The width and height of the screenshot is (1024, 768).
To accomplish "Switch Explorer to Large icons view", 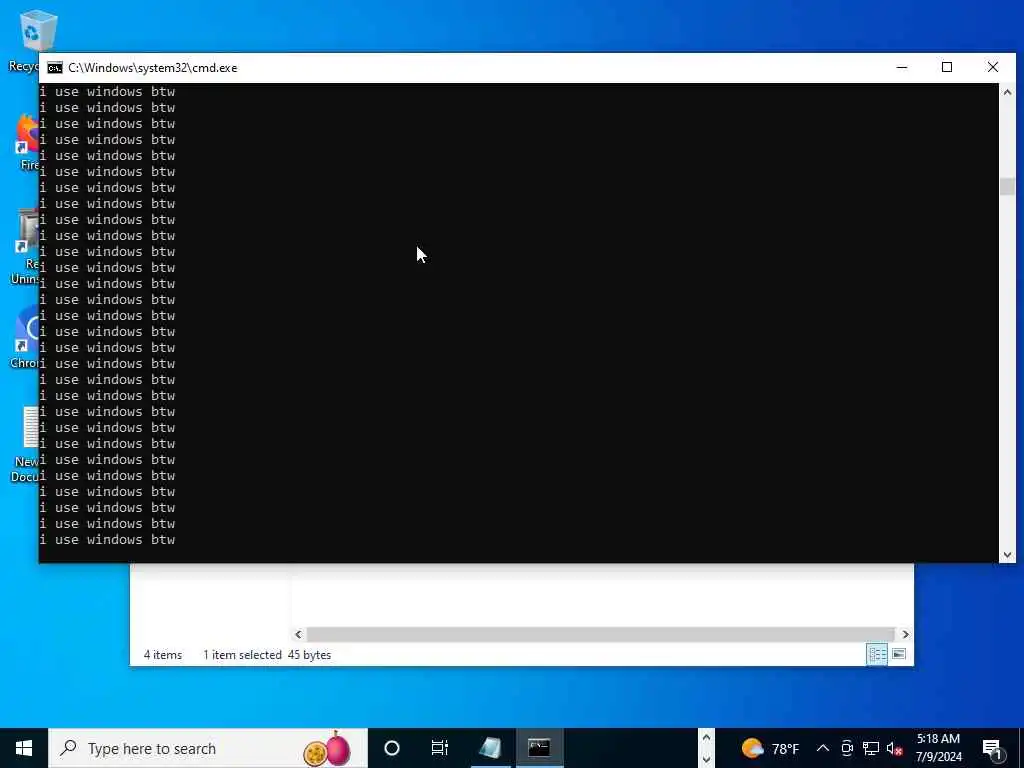I will [899, 654].
